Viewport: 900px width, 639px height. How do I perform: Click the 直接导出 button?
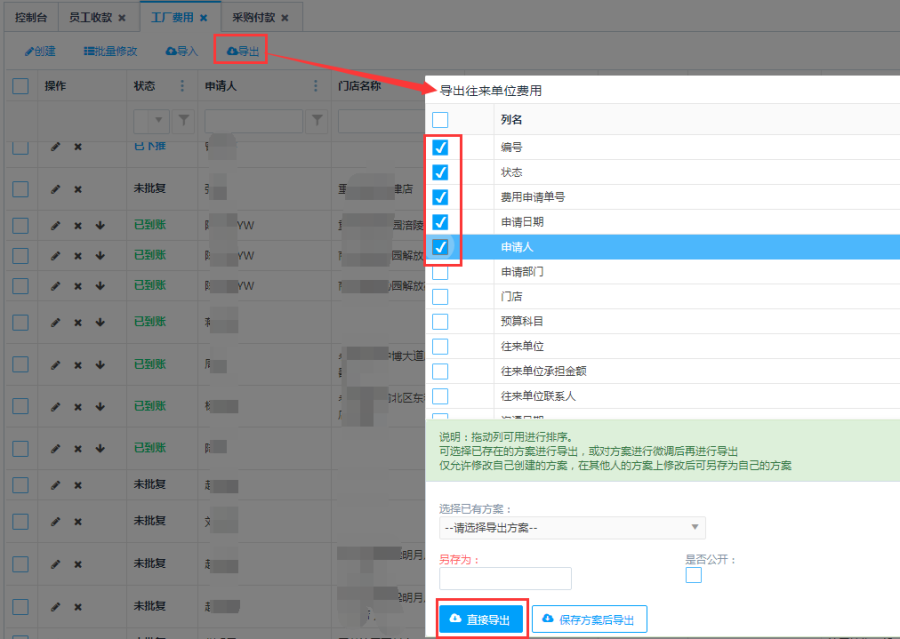(x=480, y=620)
